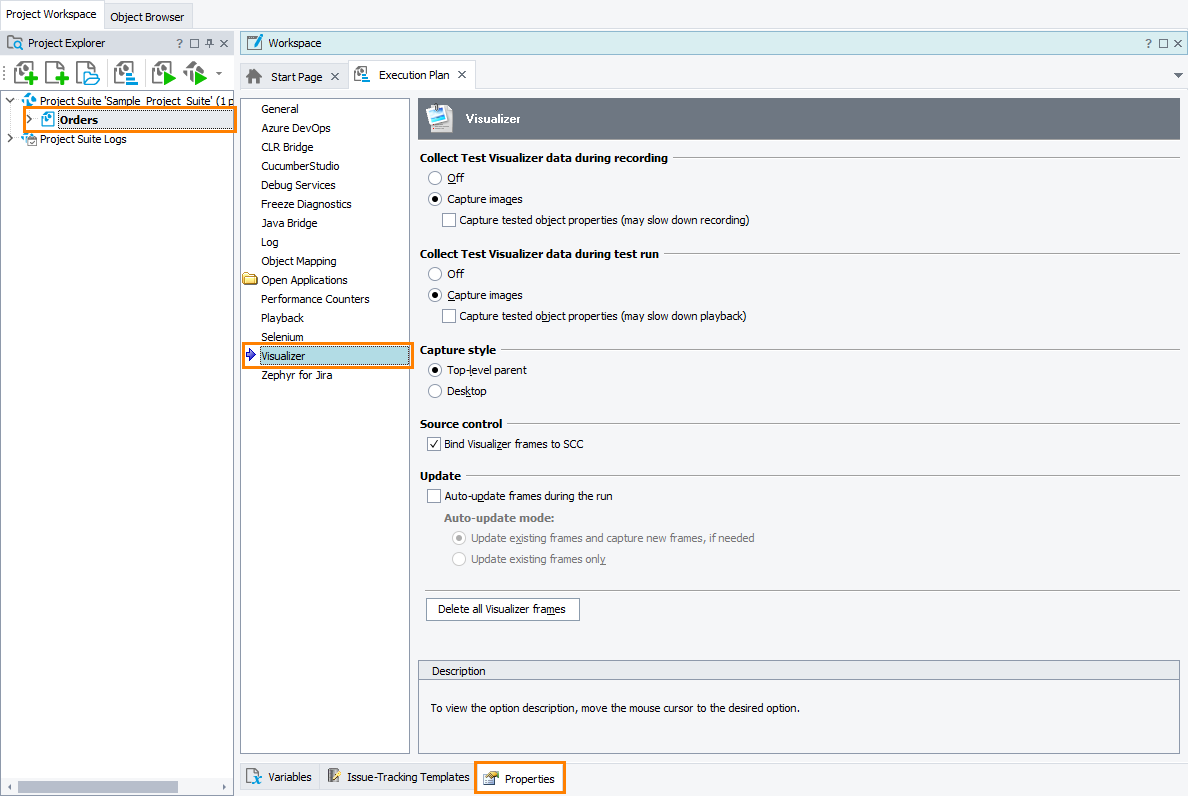This screenshot has width=1188, height=796.
Task: Switch to the Object Browser tab
Action: 147,16
